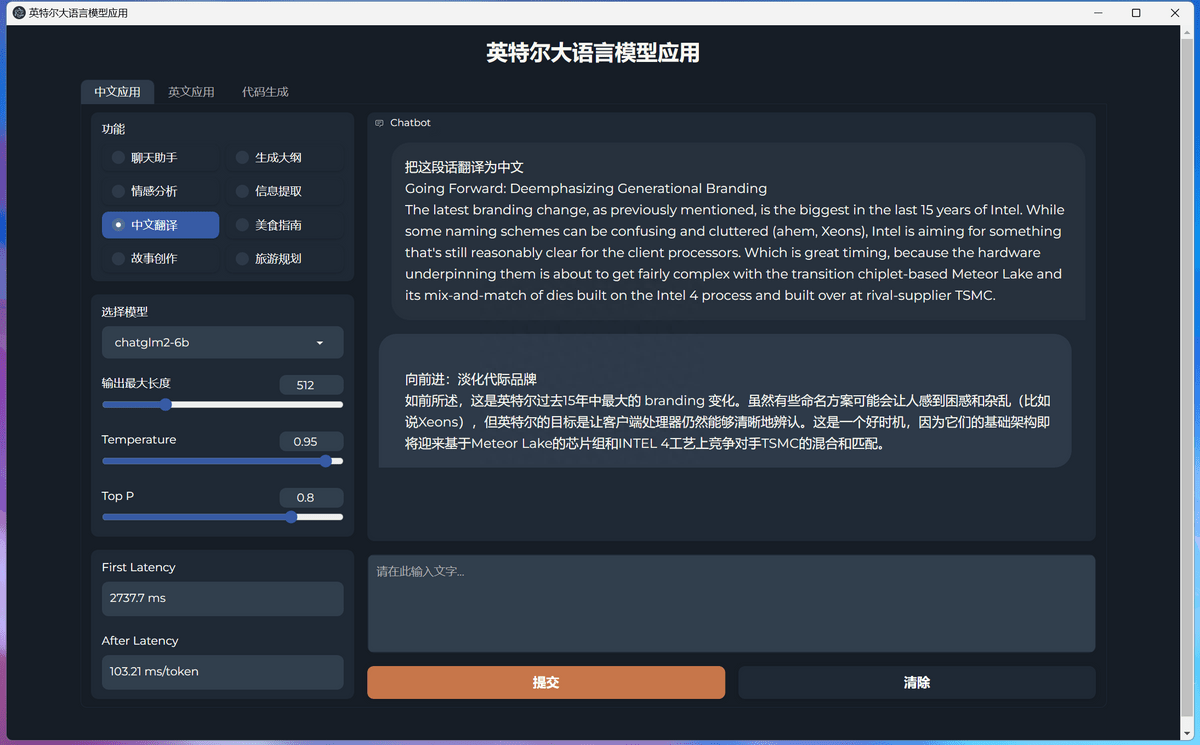Image resolution: width=1200 pixels, height=745 pixels.
Task: Open the chatglm2-6b model dropdown
Action: click(222, 342)
